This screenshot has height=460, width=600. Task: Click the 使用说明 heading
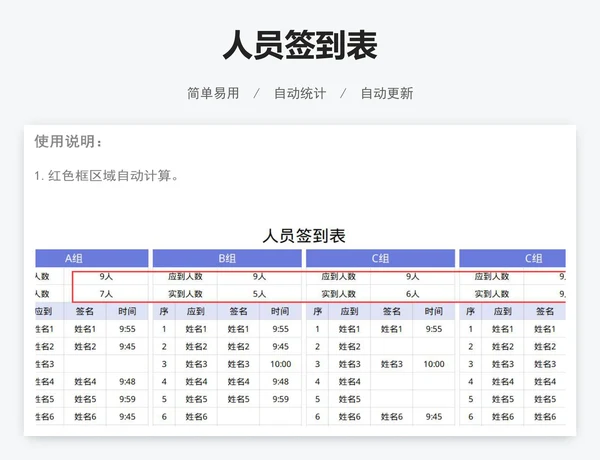click(68, 141)
